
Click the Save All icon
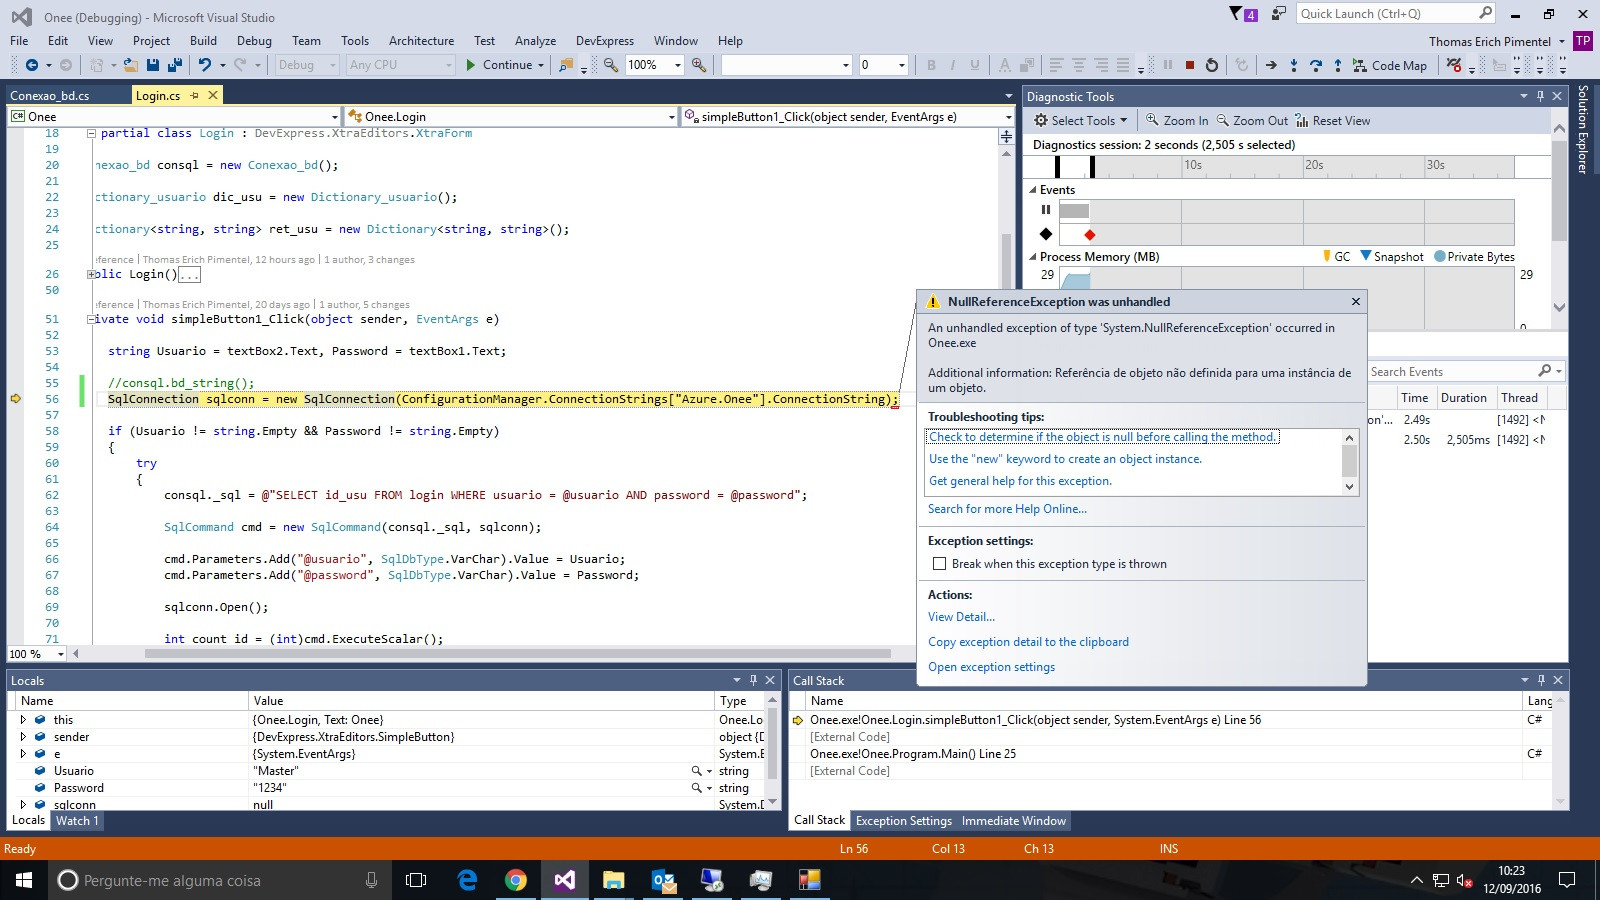pyautogui.click(x=175, y=65)
